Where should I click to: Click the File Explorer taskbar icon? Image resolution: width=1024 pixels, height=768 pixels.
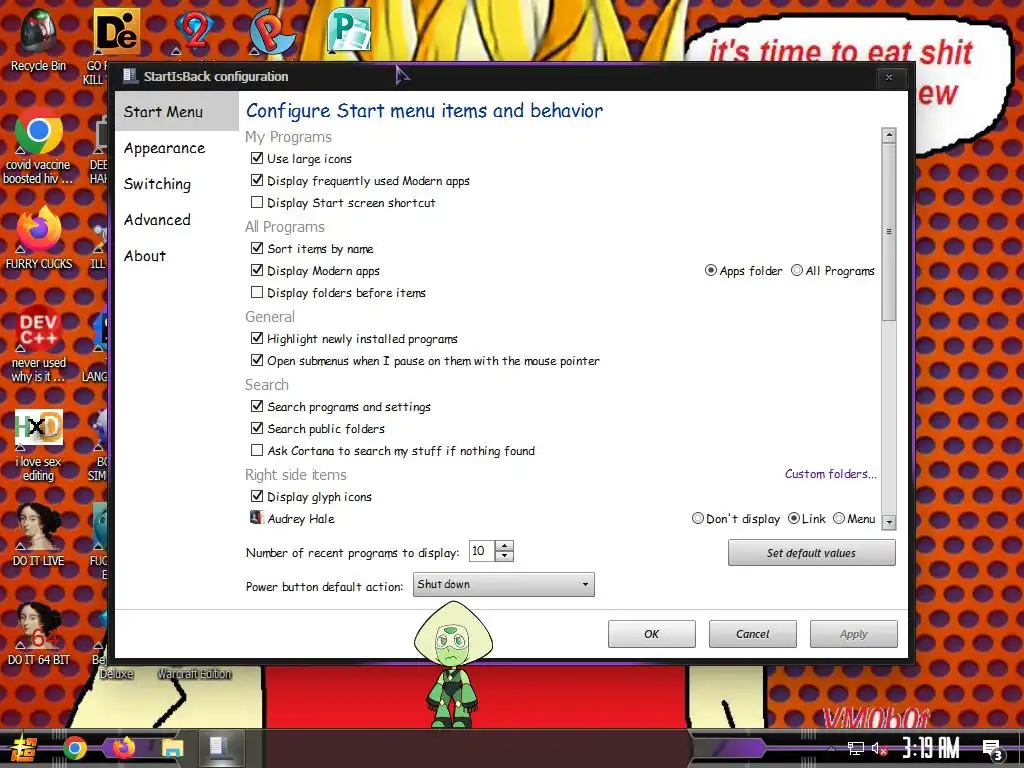point(173,748)
